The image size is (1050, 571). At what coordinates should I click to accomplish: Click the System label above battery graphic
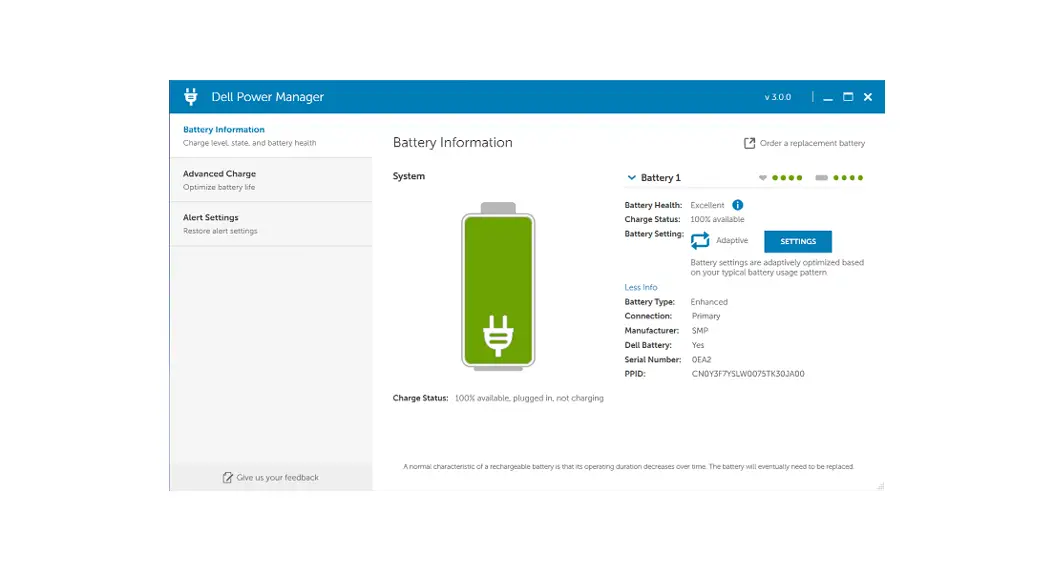pyautogui.click(x=408, y=176)
